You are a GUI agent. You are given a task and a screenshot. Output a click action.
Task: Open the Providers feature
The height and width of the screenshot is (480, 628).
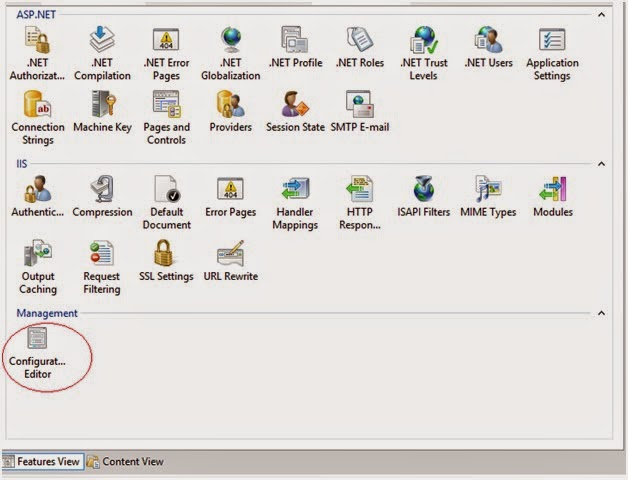pyautogui.click(x=231, y=111)
